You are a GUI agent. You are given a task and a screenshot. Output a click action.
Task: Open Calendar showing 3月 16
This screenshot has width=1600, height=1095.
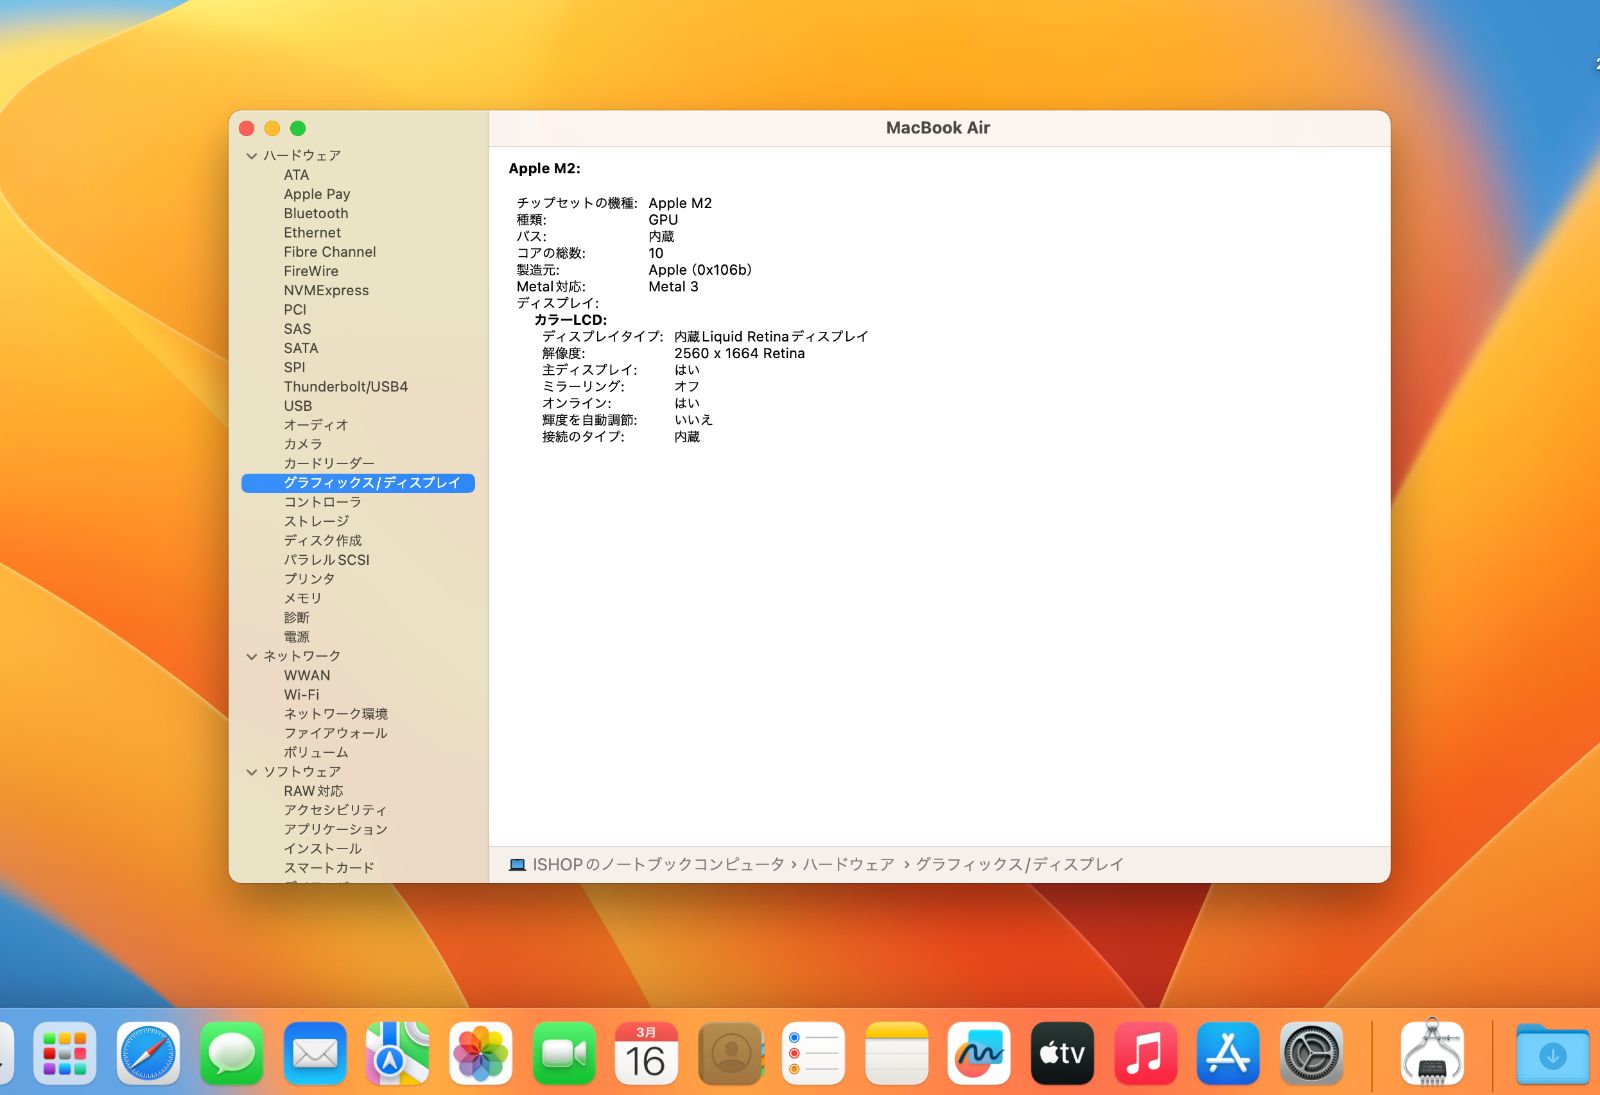point(646,1053)
